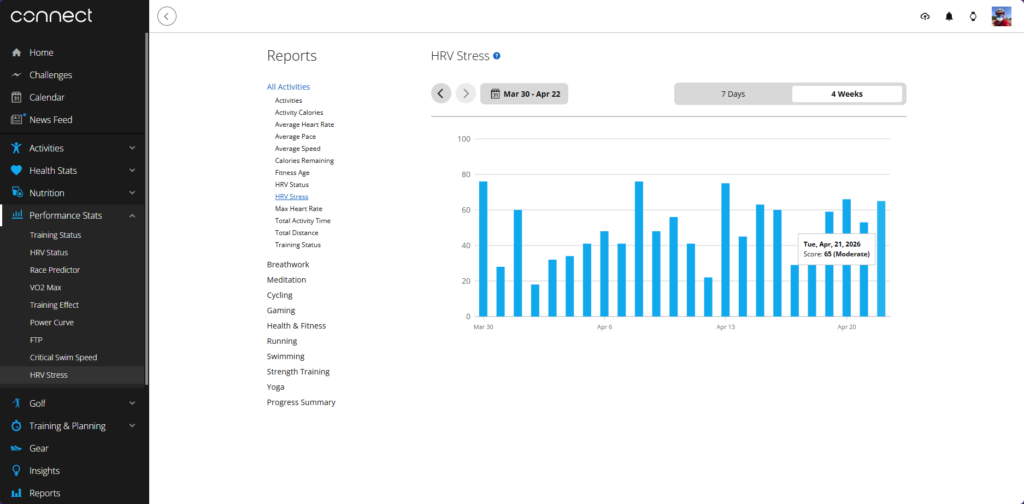The image size is (1024, 504).
Task: Open Progress Summary report category
Action: [x=301, y=403]
